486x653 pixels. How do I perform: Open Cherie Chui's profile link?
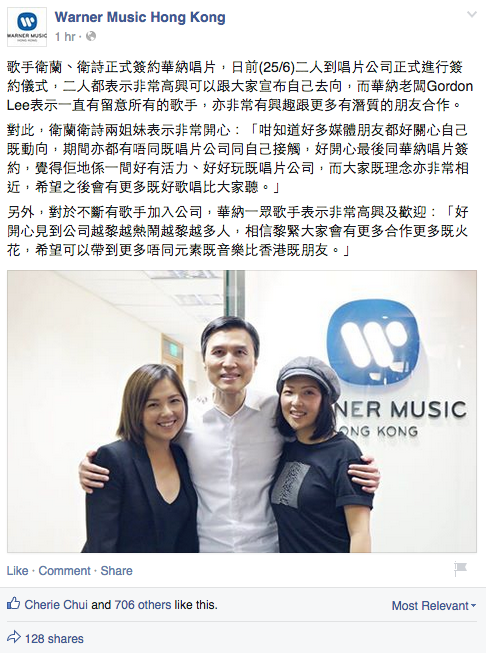(56, 605)
